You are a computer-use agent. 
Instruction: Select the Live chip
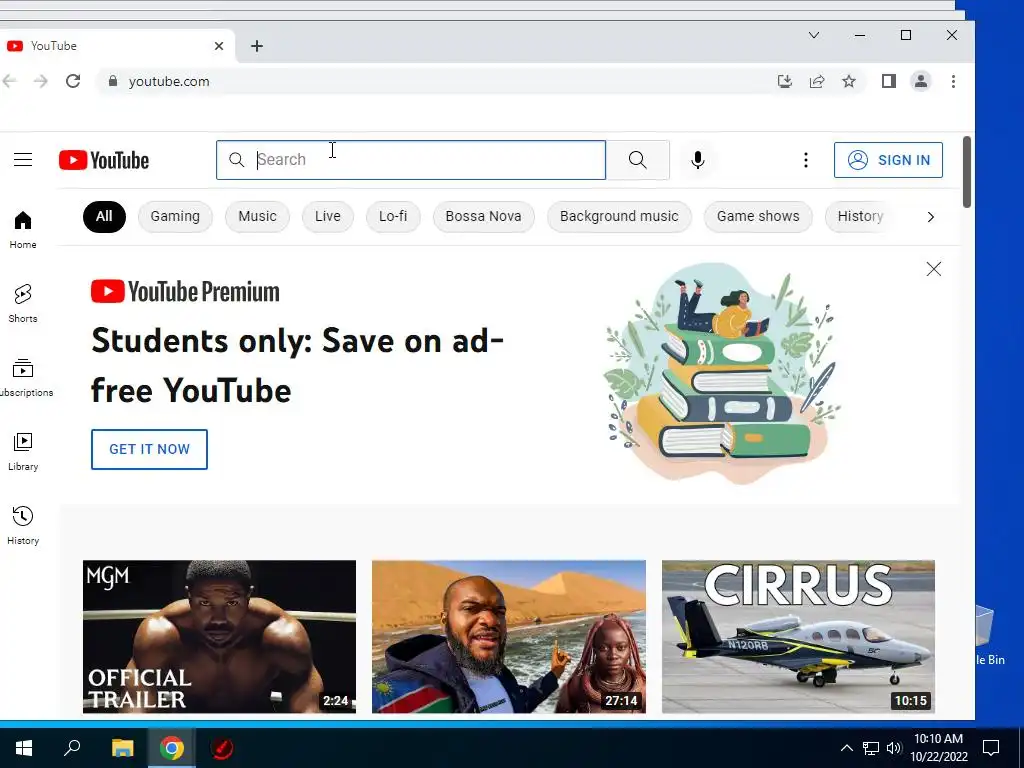click(328, 217)
